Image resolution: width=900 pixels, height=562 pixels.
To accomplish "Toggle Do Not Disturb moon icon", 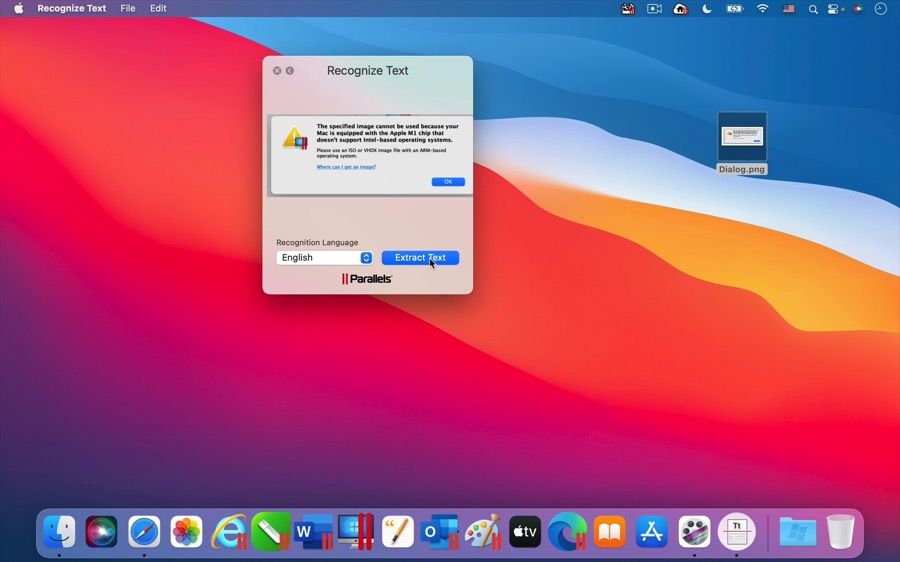I will [x=707, y=9].
